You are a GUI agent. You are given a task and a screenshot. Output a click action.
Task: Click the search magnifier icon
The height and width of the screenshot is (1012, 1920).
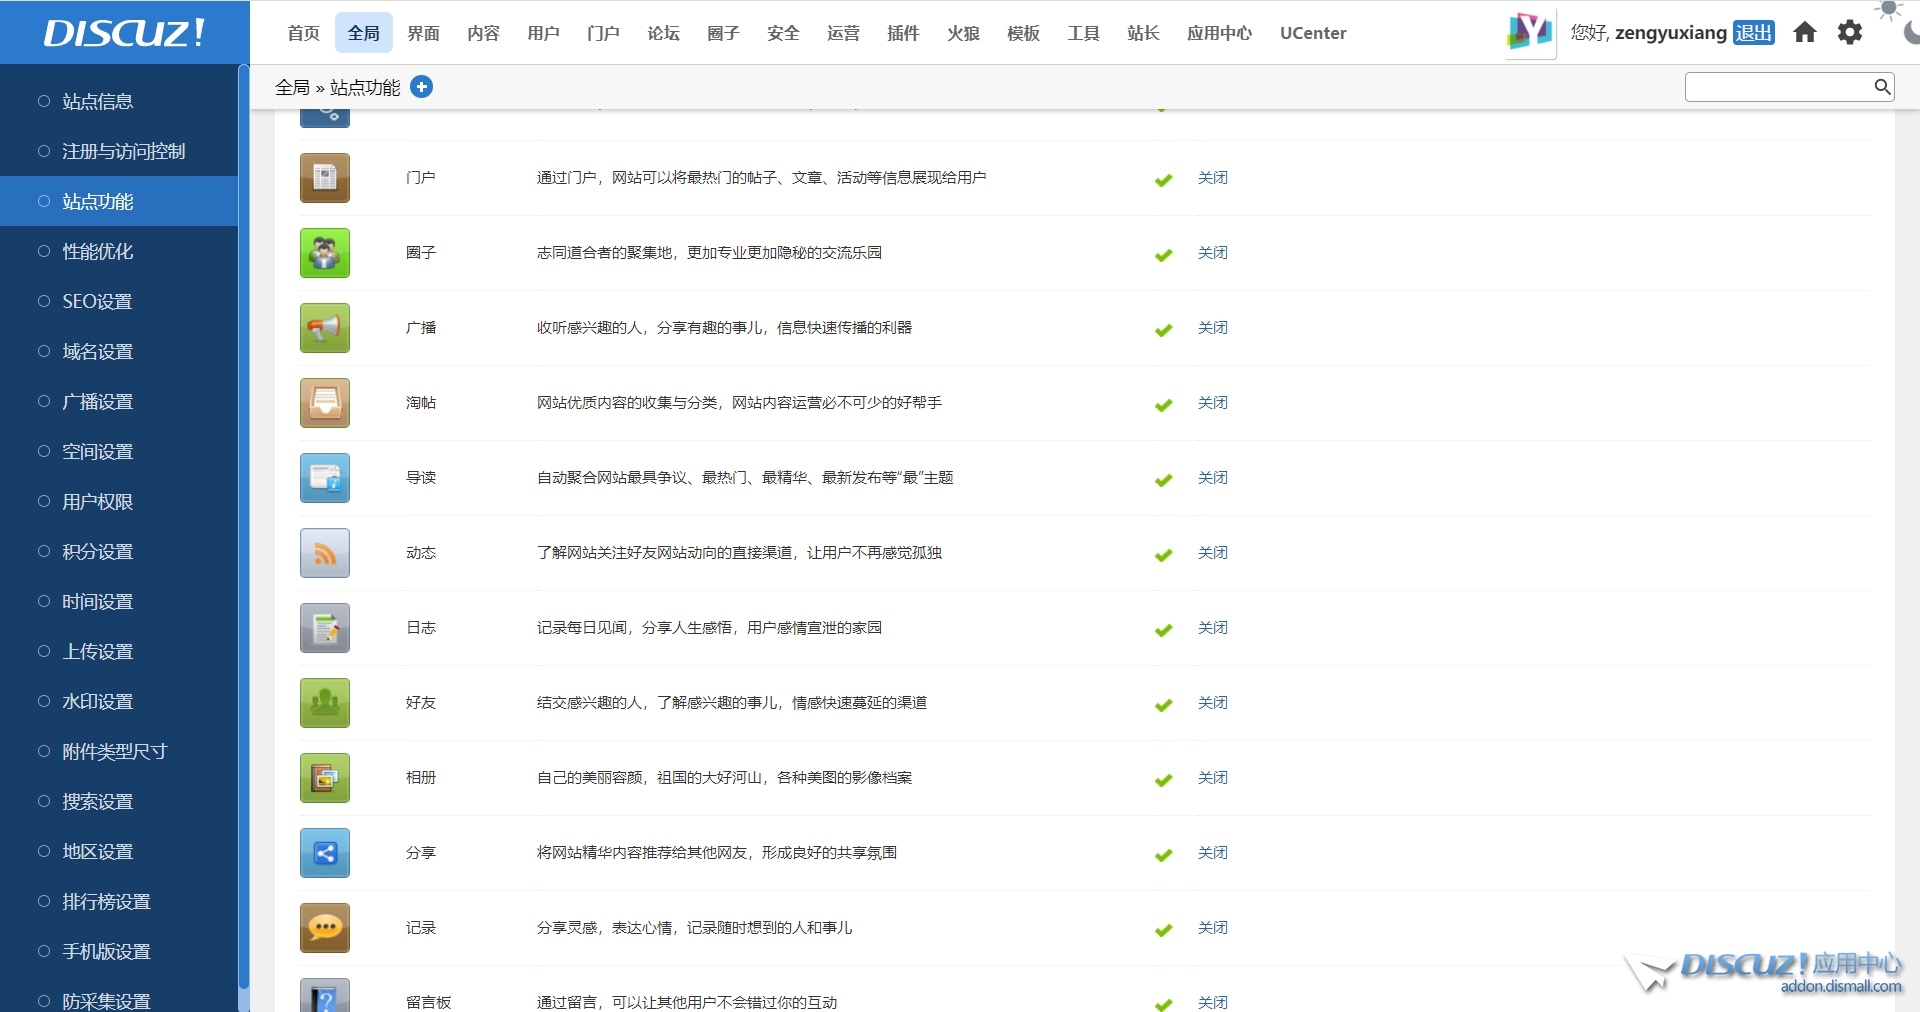pyautogui.click(x=1882, y=87)
